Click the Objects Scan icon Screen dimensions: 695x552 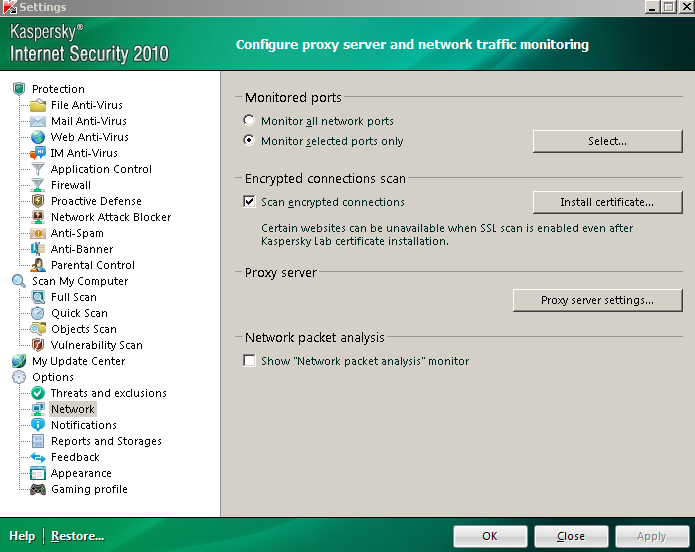pos(38,329)
